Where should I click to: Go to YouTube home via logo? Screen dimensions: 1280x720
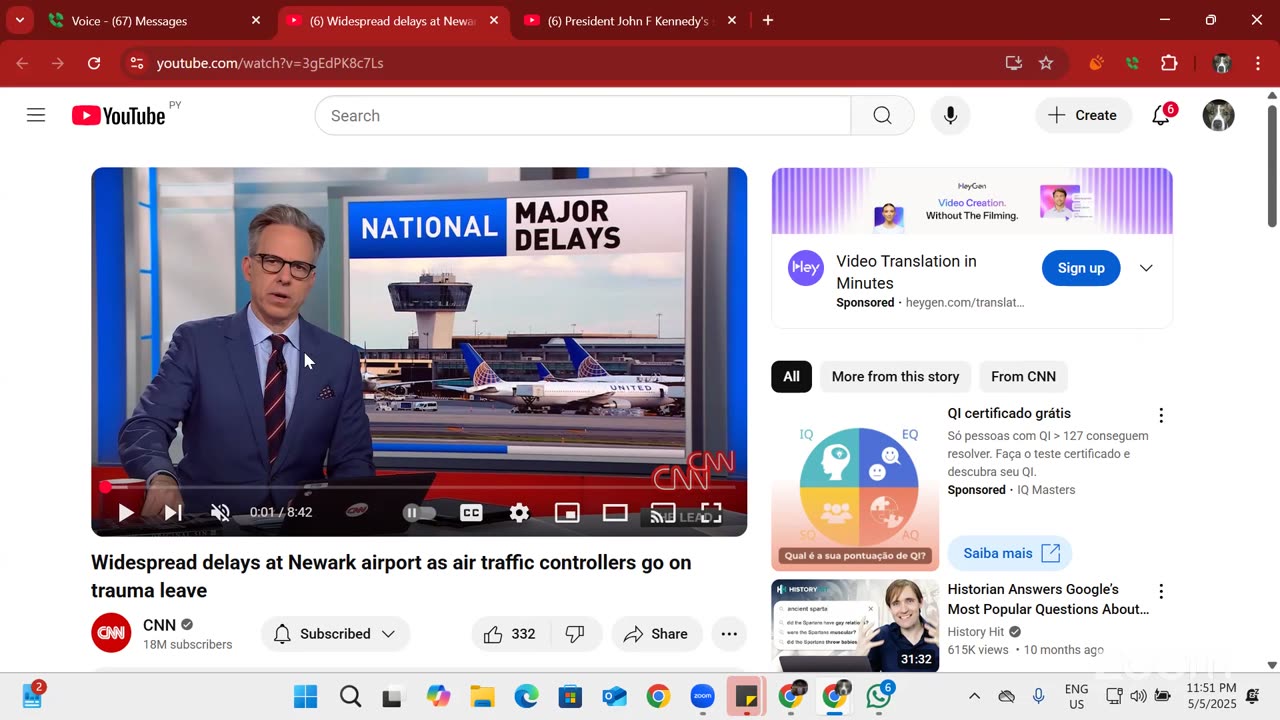click(119, 116)
